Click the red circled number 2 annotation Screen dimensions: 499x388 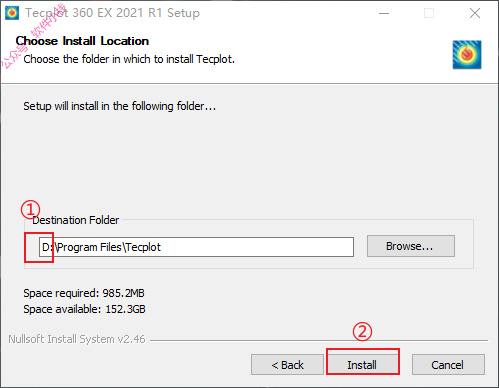pos(362,331)
